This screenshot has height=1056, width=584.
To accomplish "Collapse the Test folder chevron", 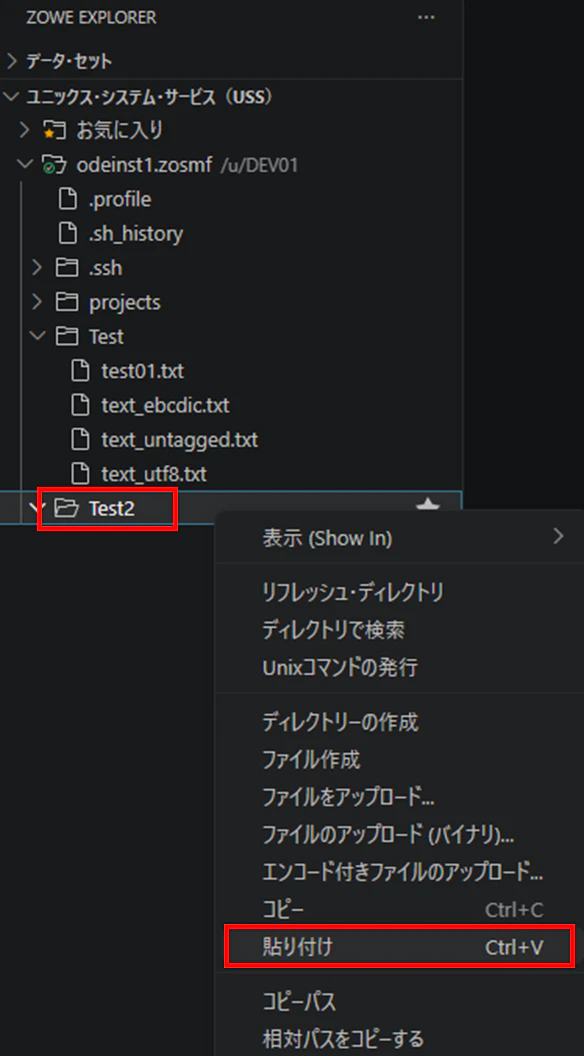I will (38, 336).
